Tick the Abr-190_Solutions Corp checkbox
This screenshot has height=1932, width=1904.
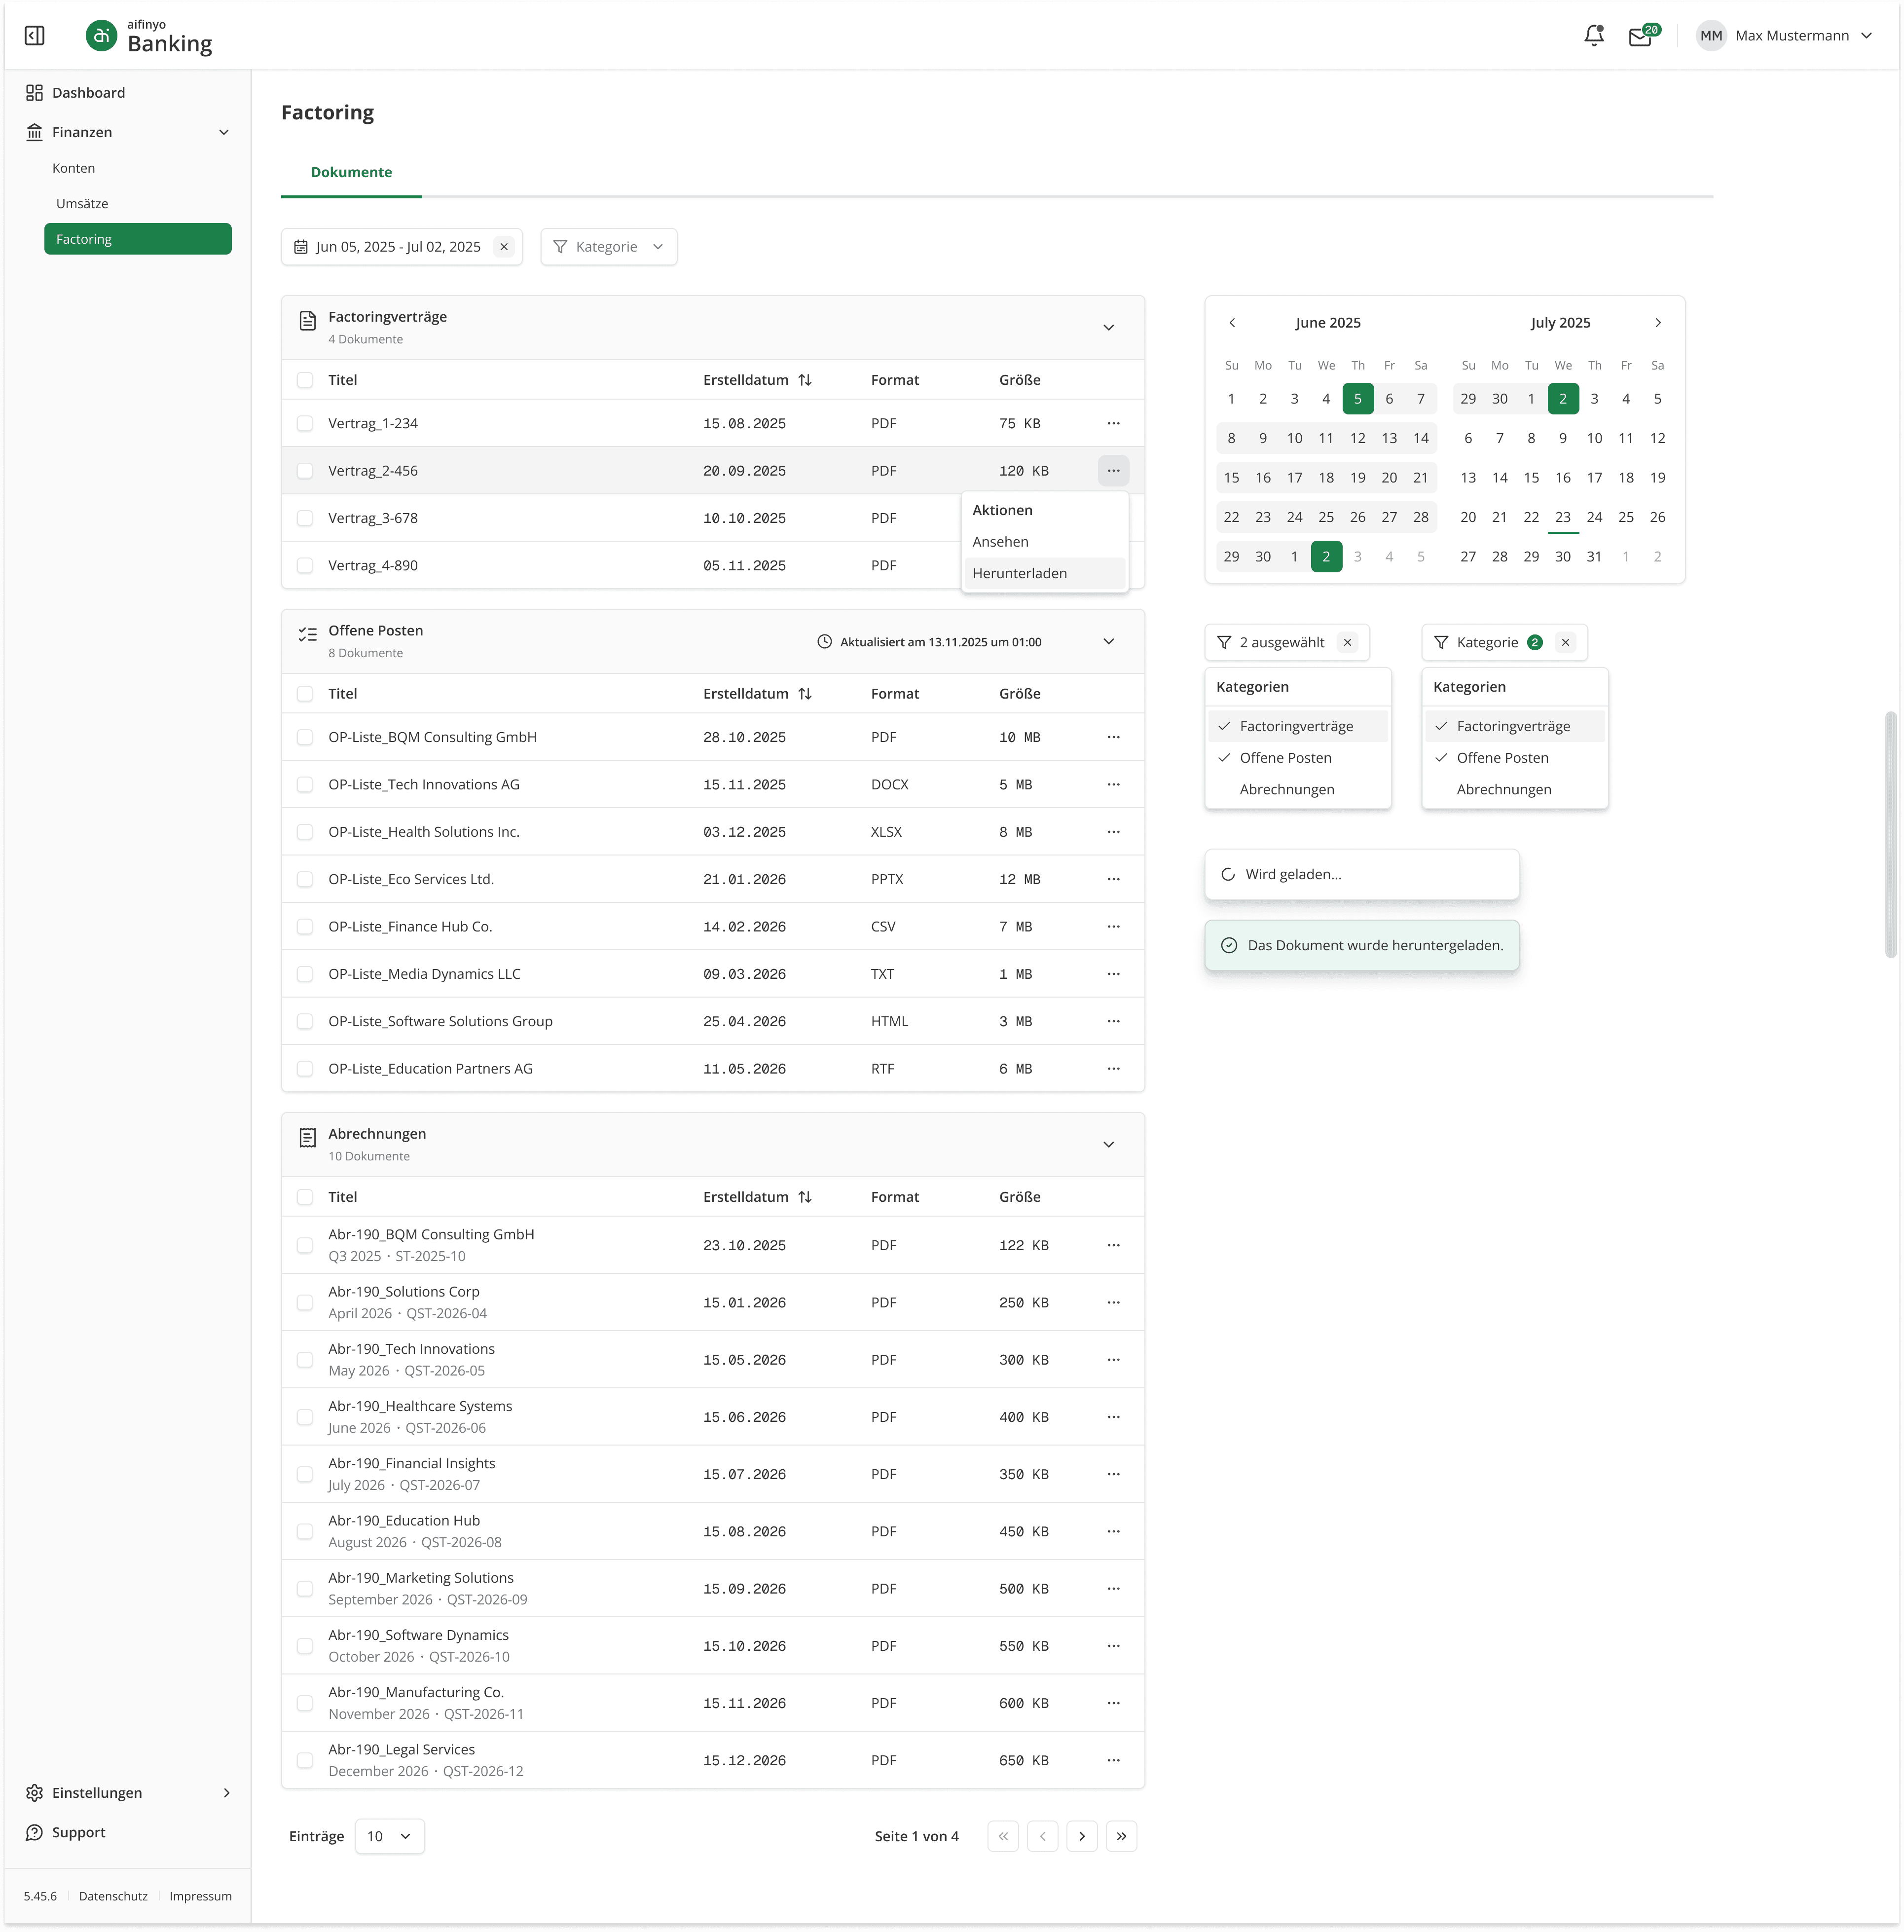(x=305, y=1303)
